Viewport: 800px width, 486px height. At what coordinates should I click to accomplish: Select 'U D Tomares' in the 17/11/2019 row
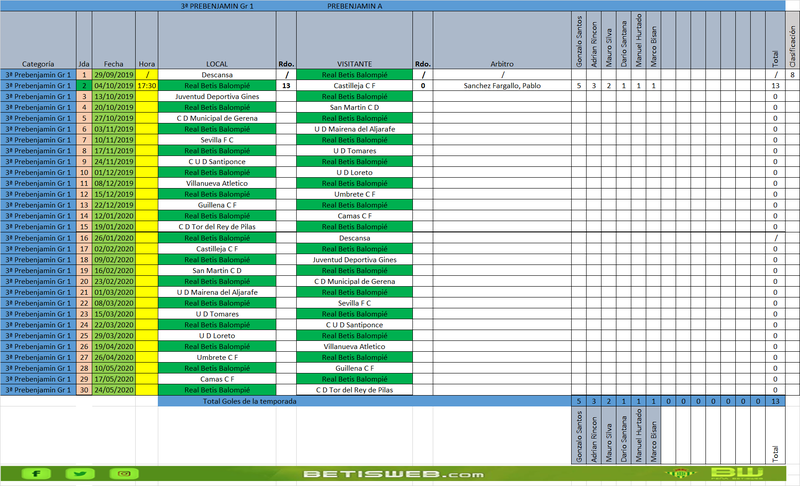pos(355,150)
